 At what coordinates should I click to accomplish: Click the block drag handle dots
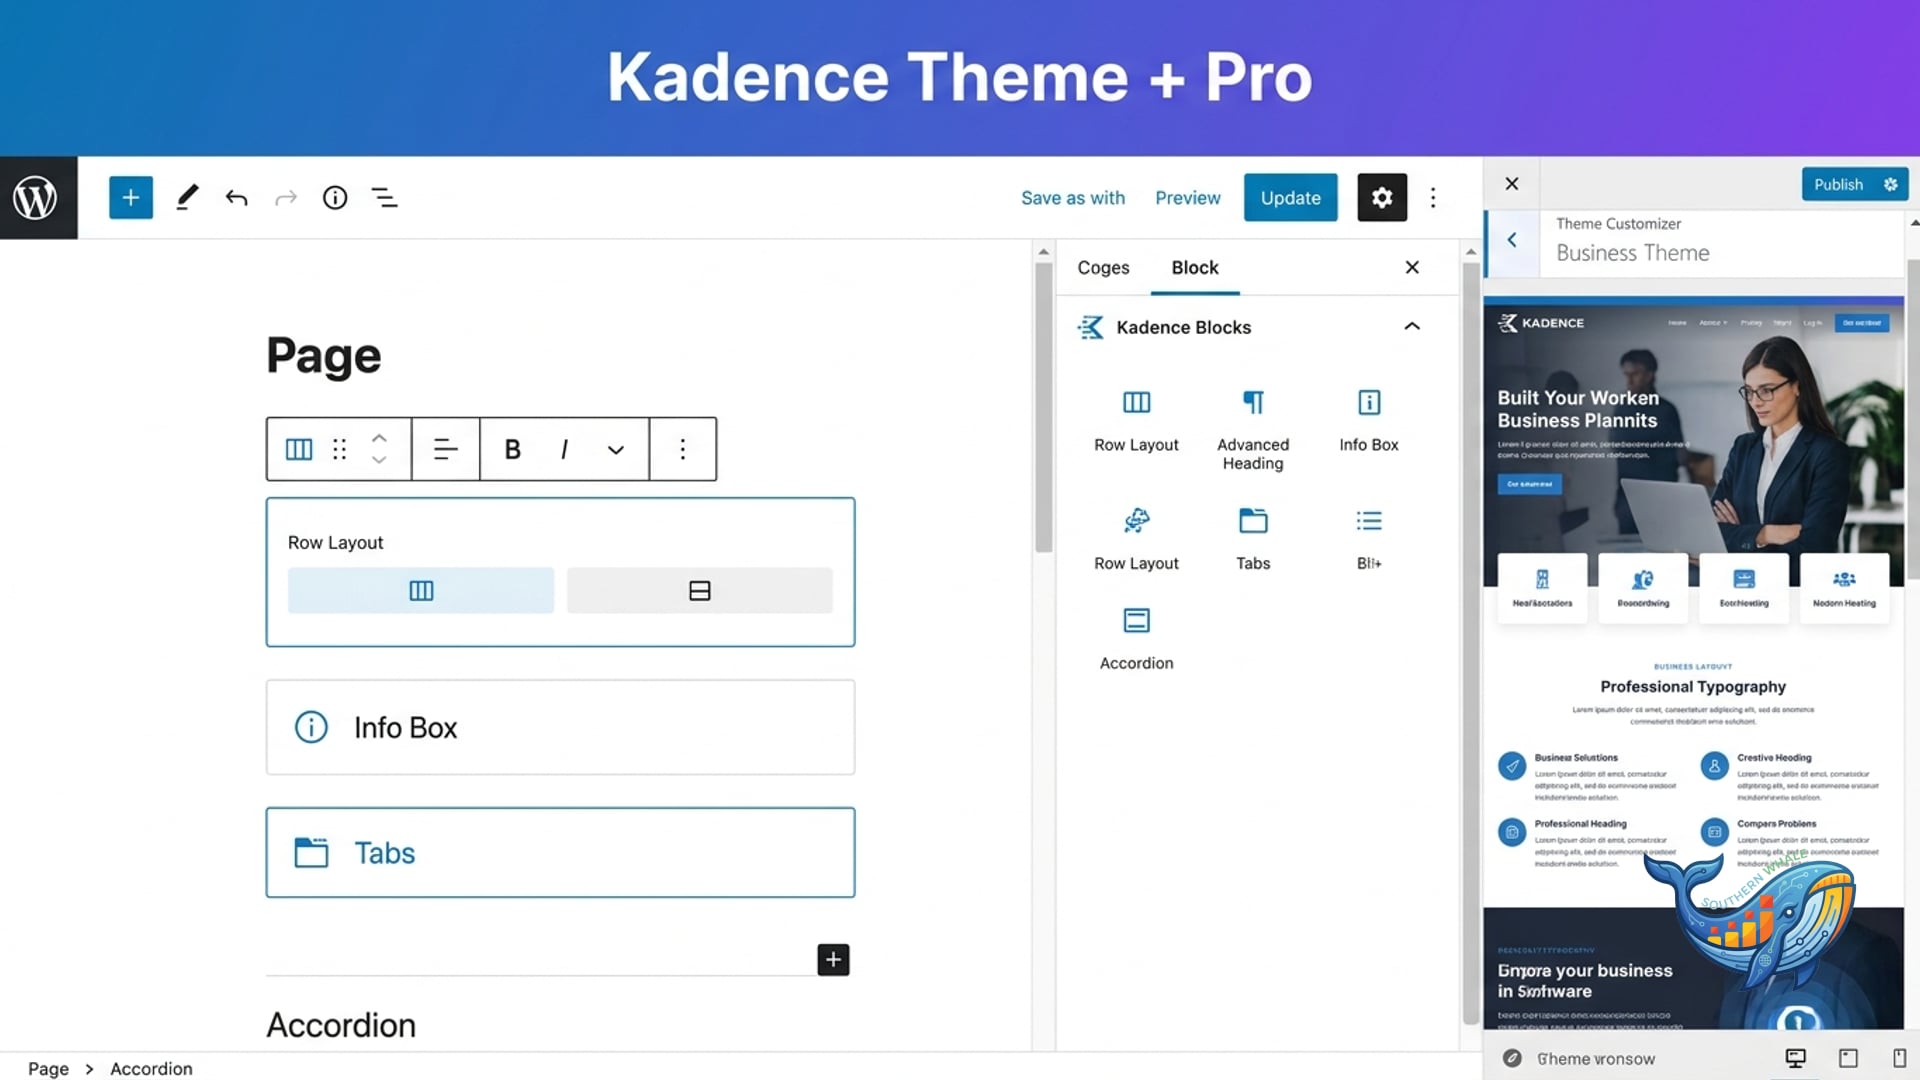[340, 449]
